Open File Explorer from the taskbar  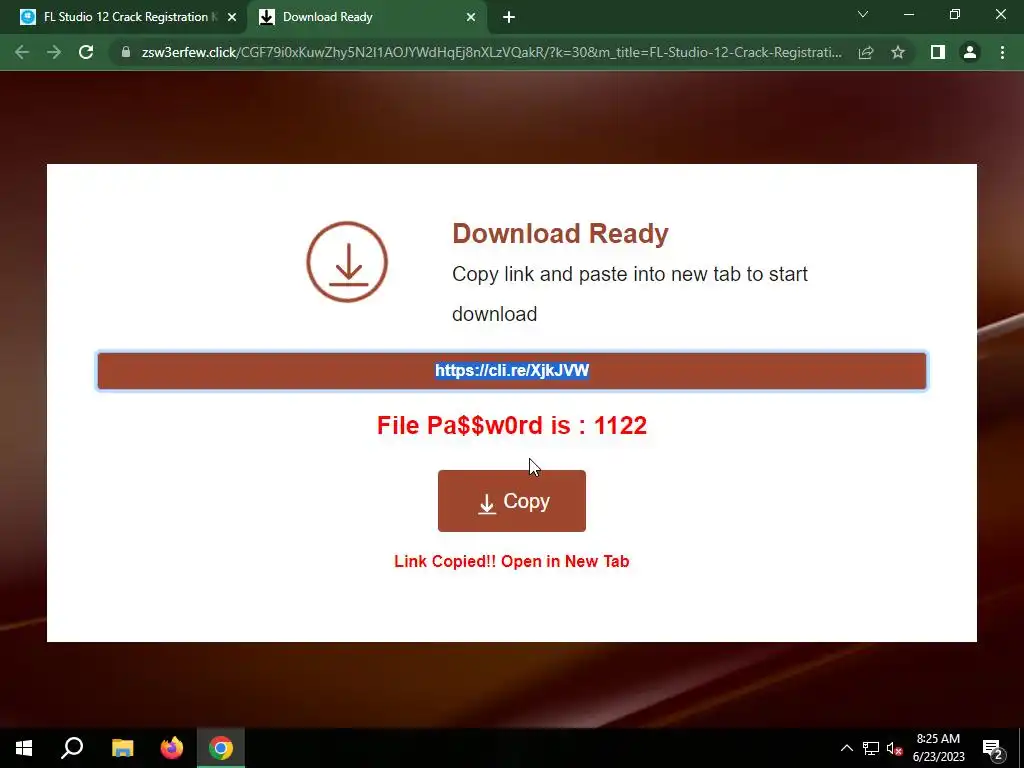point(122,748)
